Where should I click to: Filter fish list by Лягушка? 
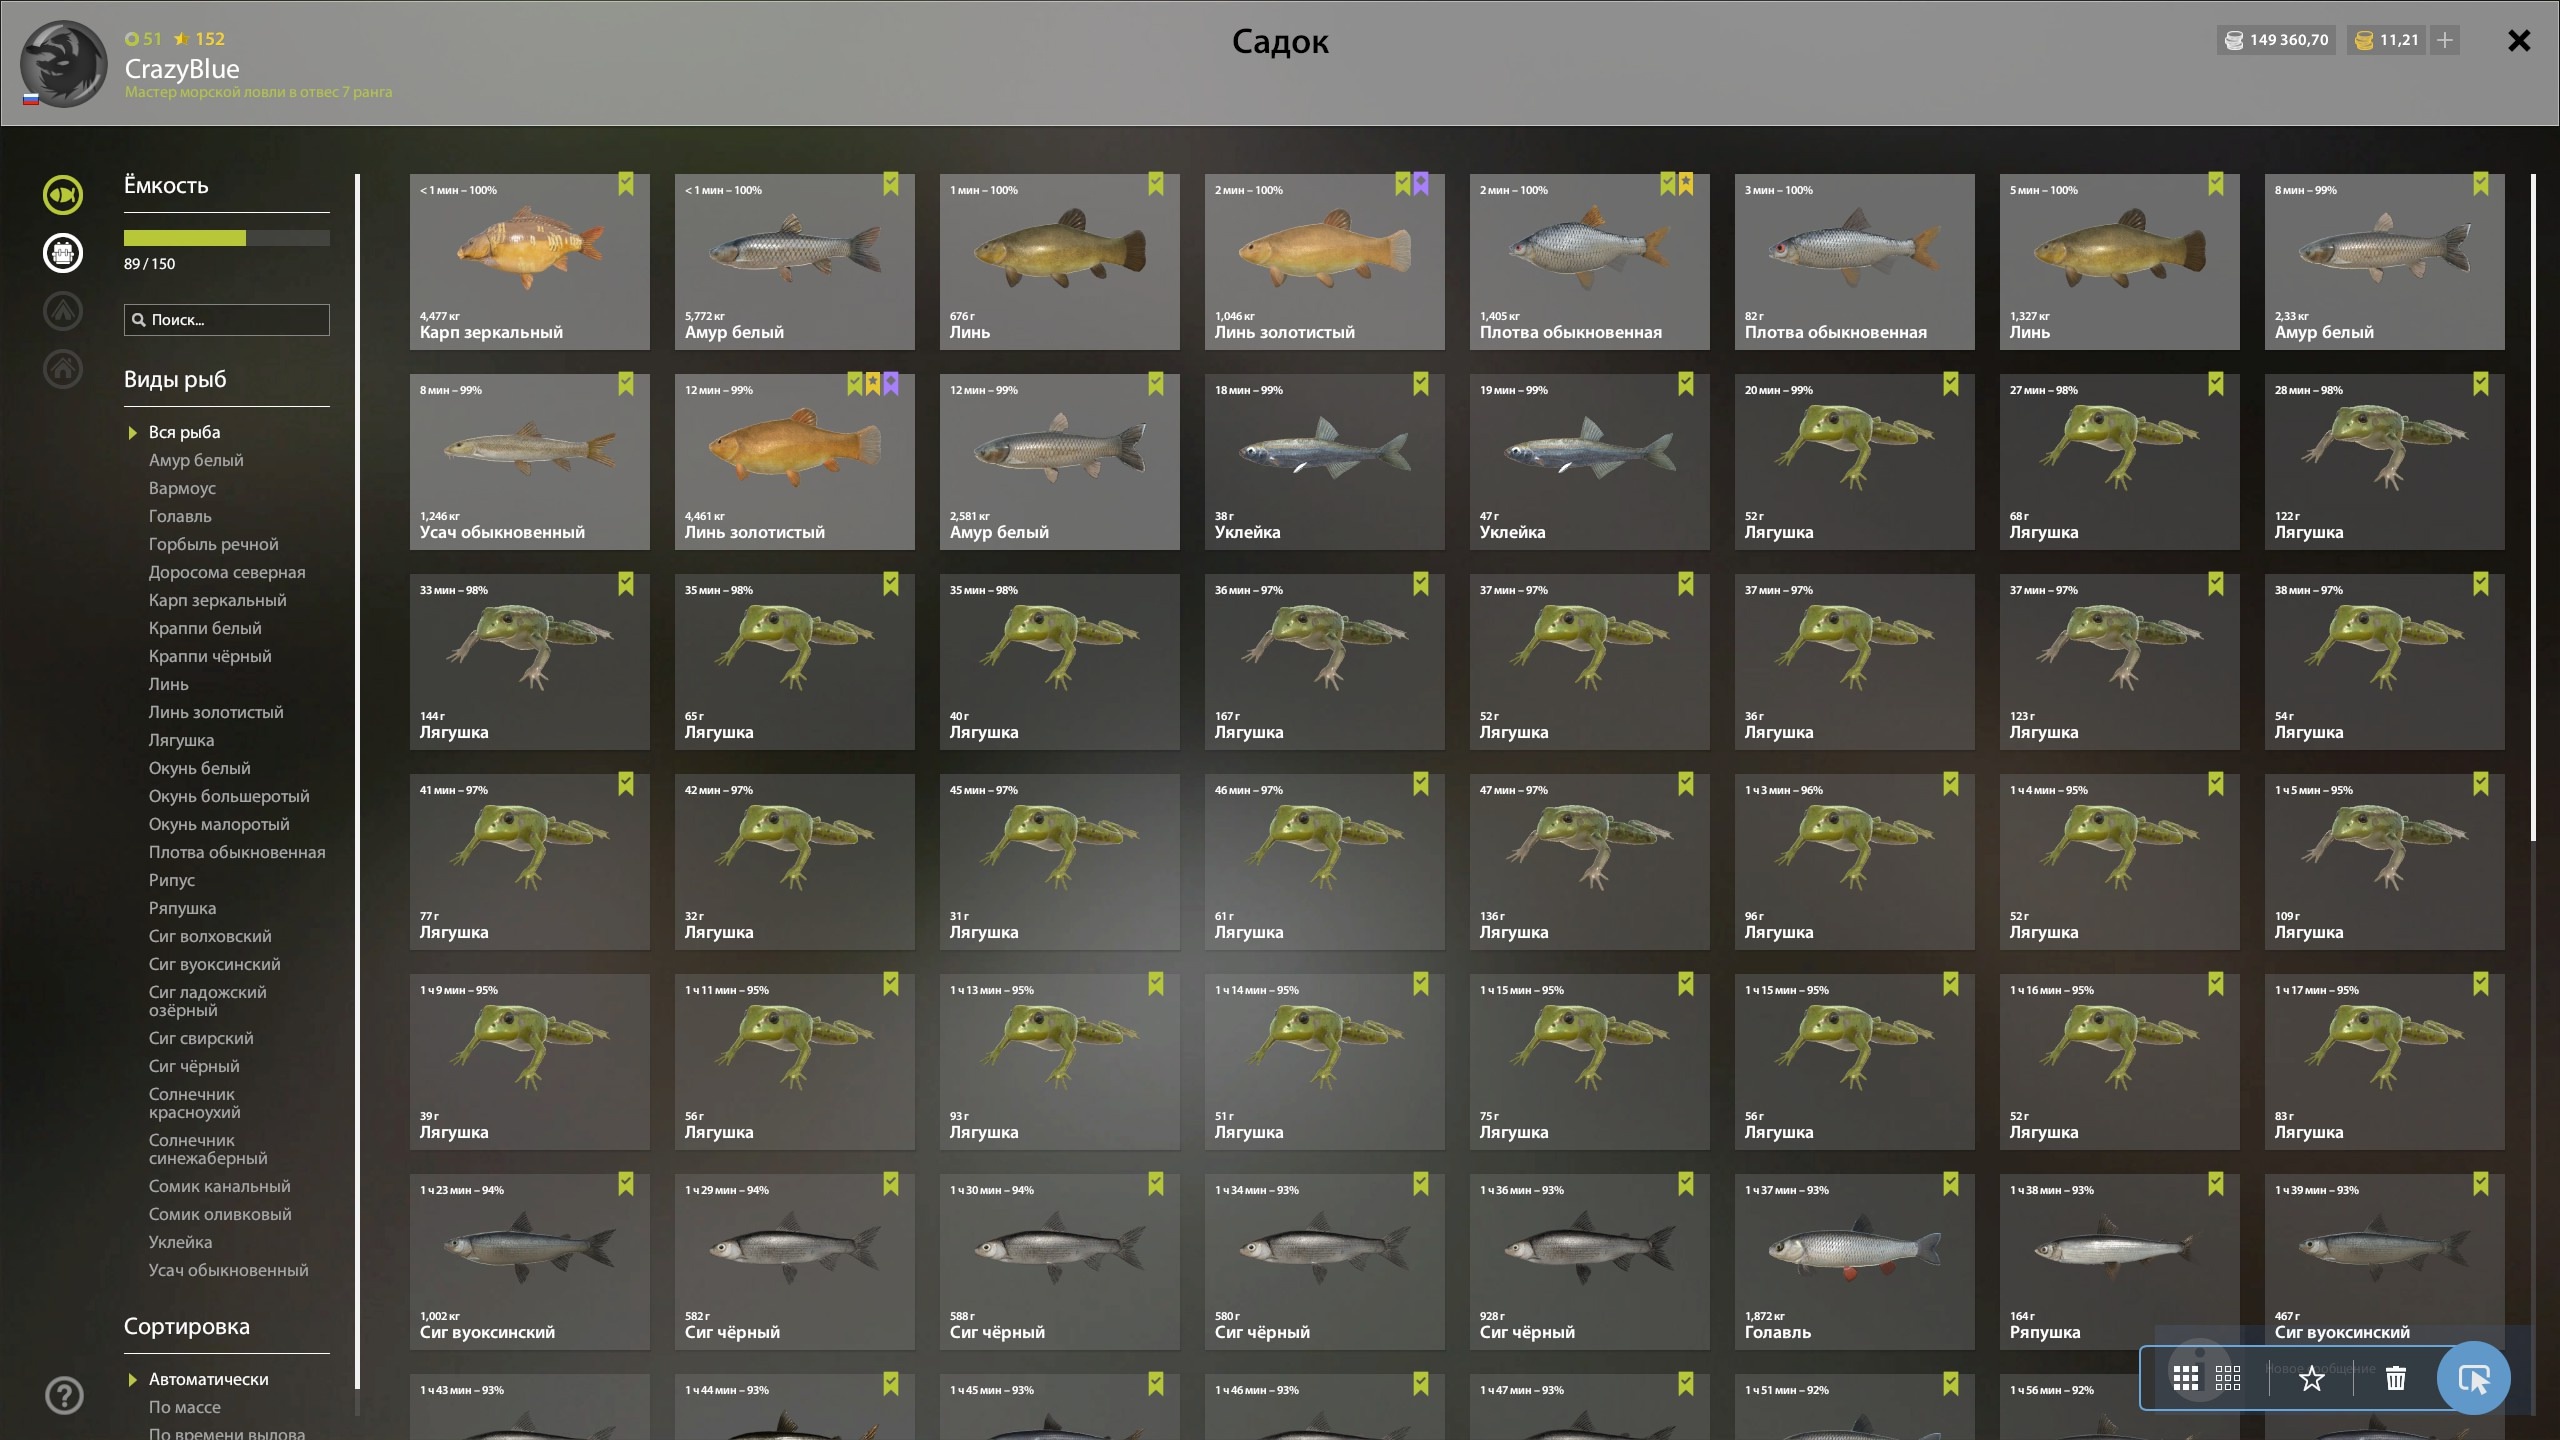[x=181, y=740]
